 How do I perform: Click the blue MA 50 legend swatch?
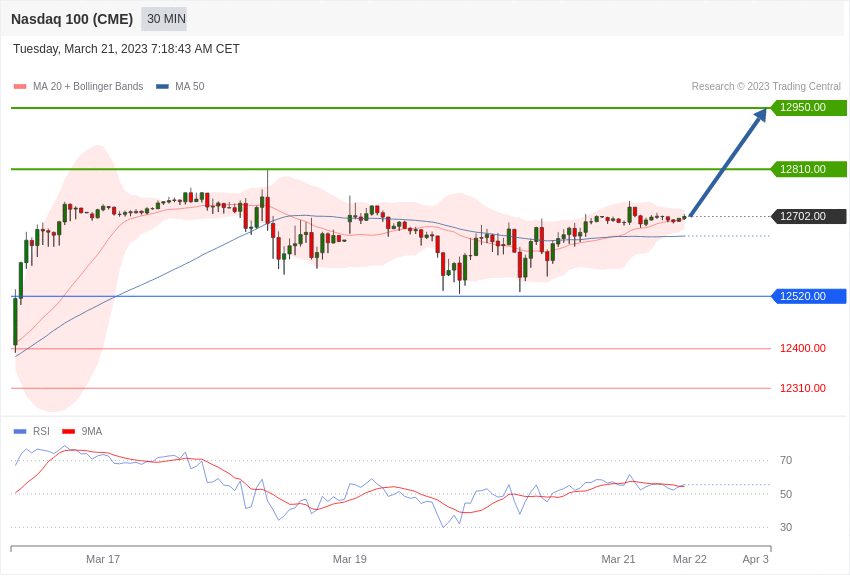pyautogui.click(x=162, y=87)
